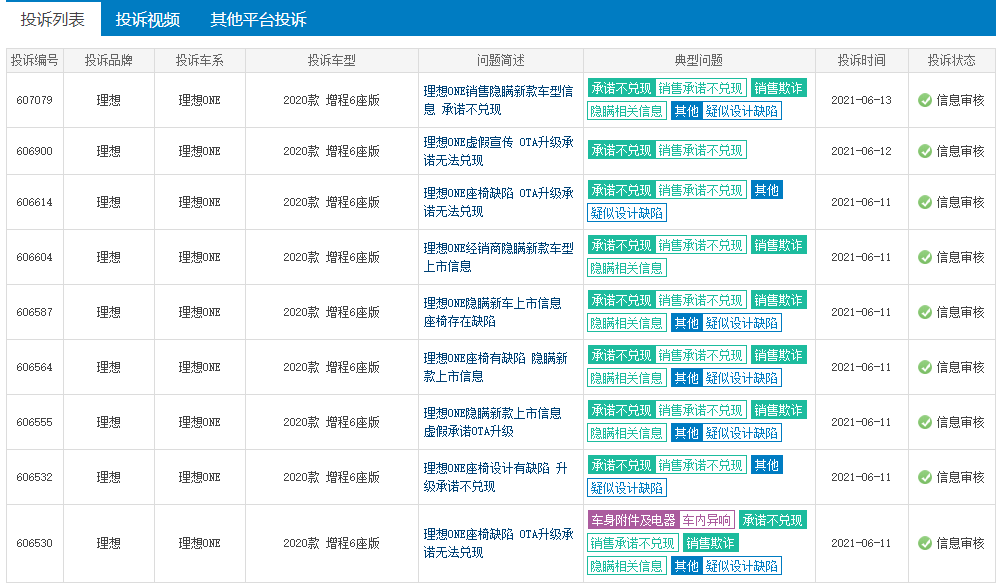Open complaint 理想ONE隐瞒新车上市信息 座椅存在缺陷

pyautogui.click(x=492, y=312)
